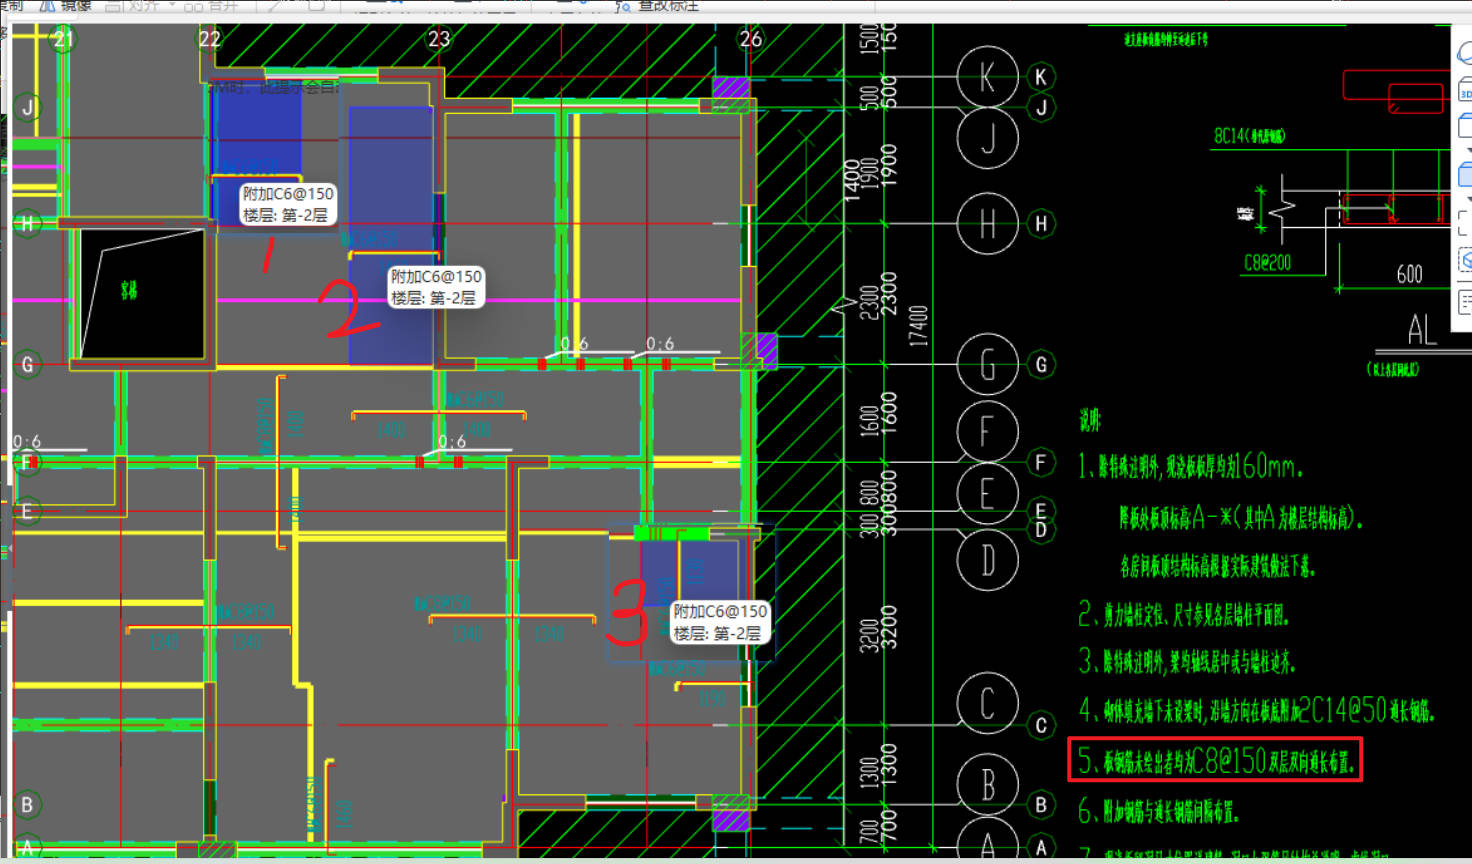The width and height of the screenshot is (1472, 864).
Task: Select the solid blue box view icon
Action: 1465,176
